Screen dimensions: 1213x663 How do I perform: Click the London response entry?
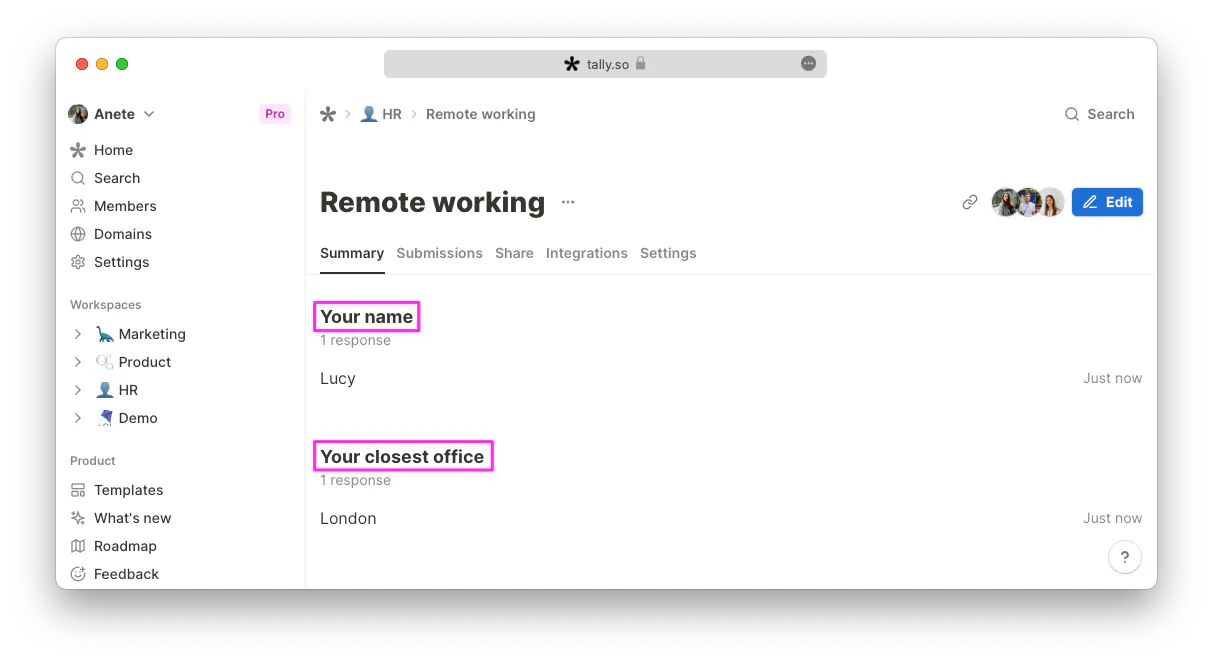pyautogui.click(x=348, y=518)
